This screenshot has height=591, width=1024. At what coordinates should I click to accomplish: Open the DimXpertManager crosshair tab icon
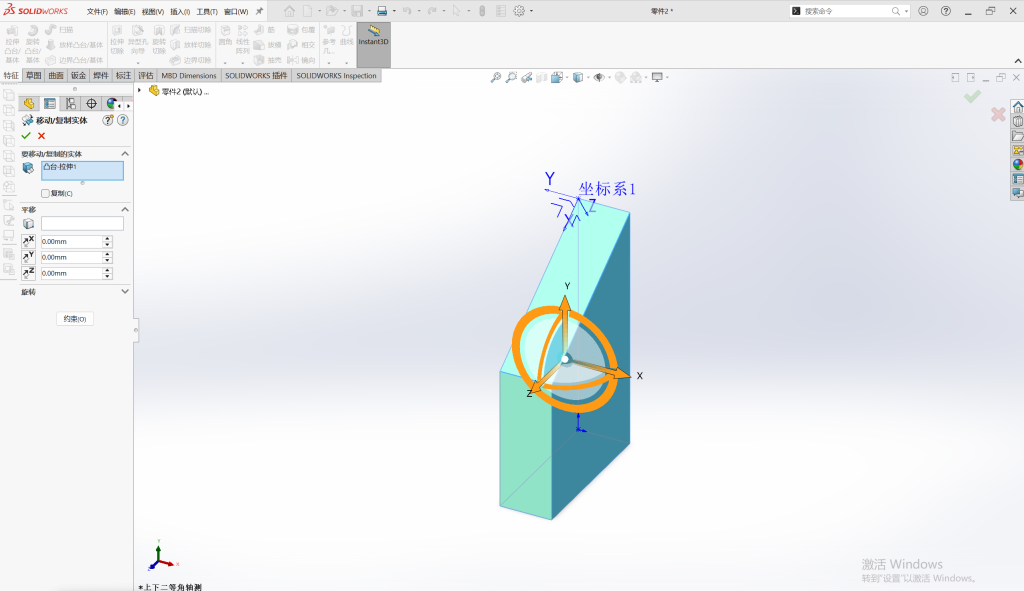click(91, 104)
